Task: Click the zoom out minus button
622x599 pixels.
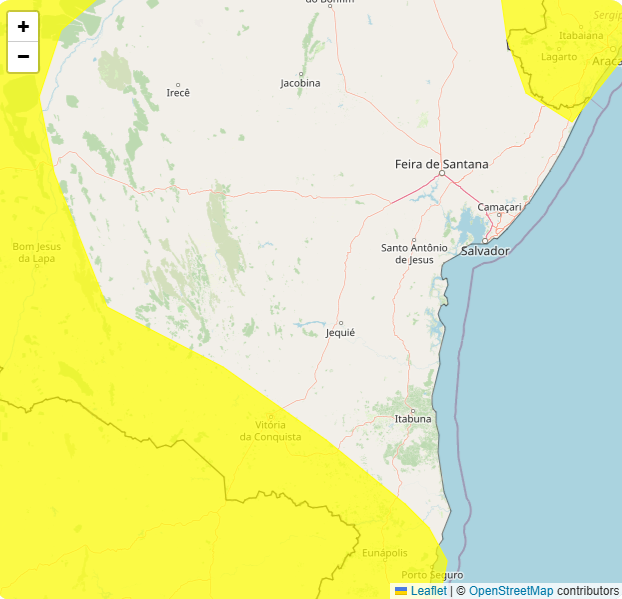Action: point(23,57)
